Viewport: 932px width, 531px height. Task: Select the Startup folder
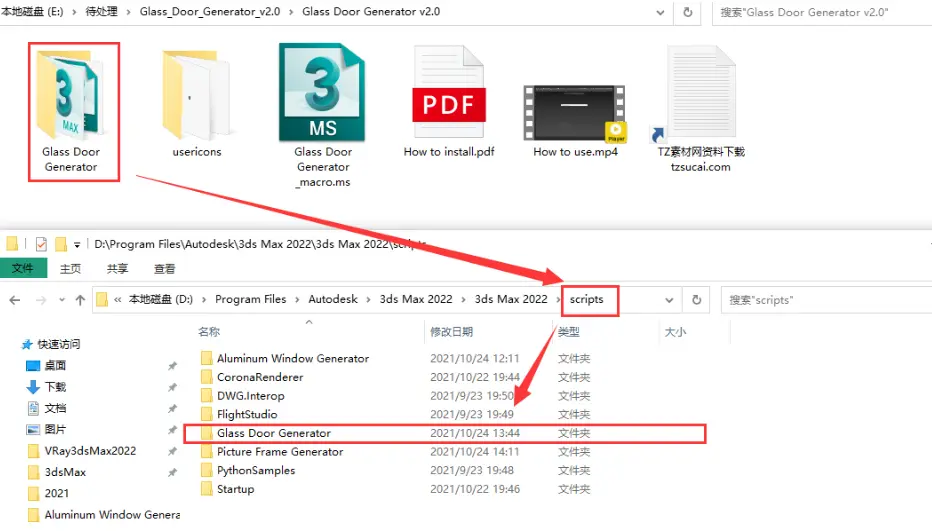235,489
